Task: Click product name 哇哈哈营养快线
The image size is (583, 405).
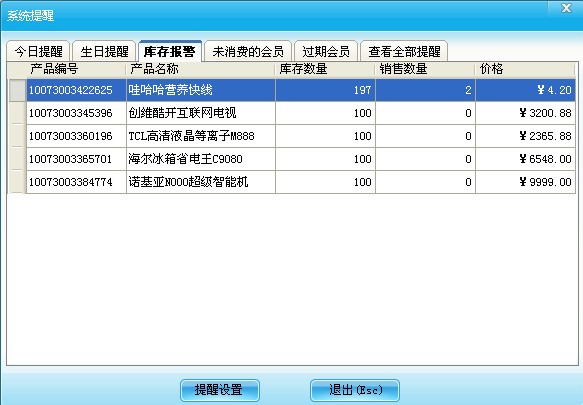Action: pyautogui.click(x=201, y=90)
